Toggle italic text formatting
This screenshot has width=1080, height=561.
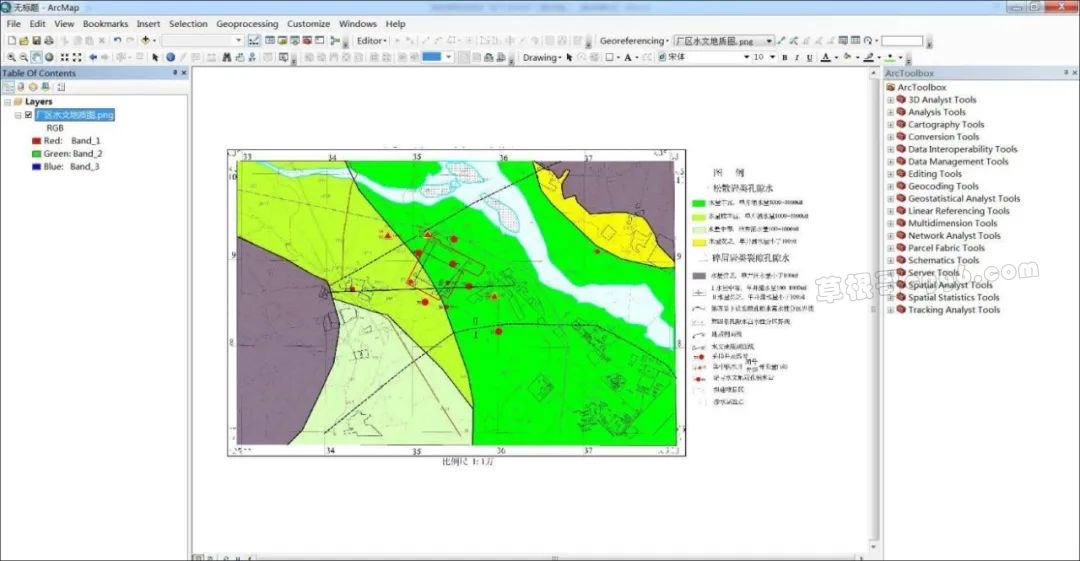click(796, 58)
